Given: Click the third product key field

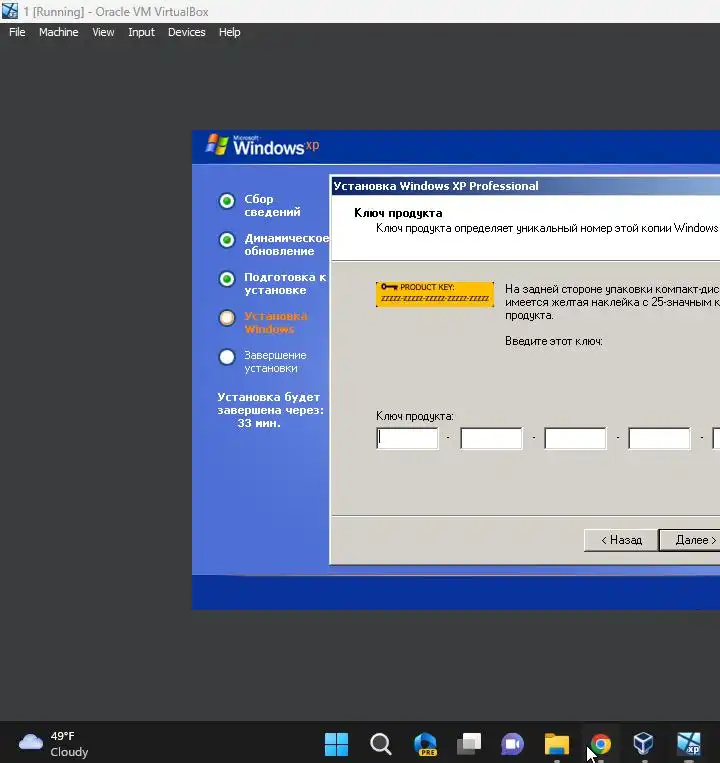Looking at the screenshot, I should click(x=575, y=438).
